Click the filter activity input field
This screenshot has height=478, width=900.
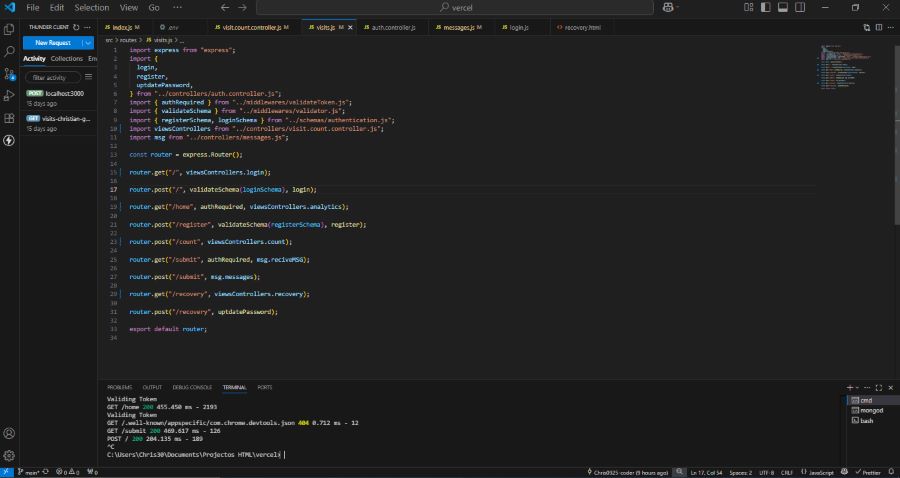click(x=53, y=77)
